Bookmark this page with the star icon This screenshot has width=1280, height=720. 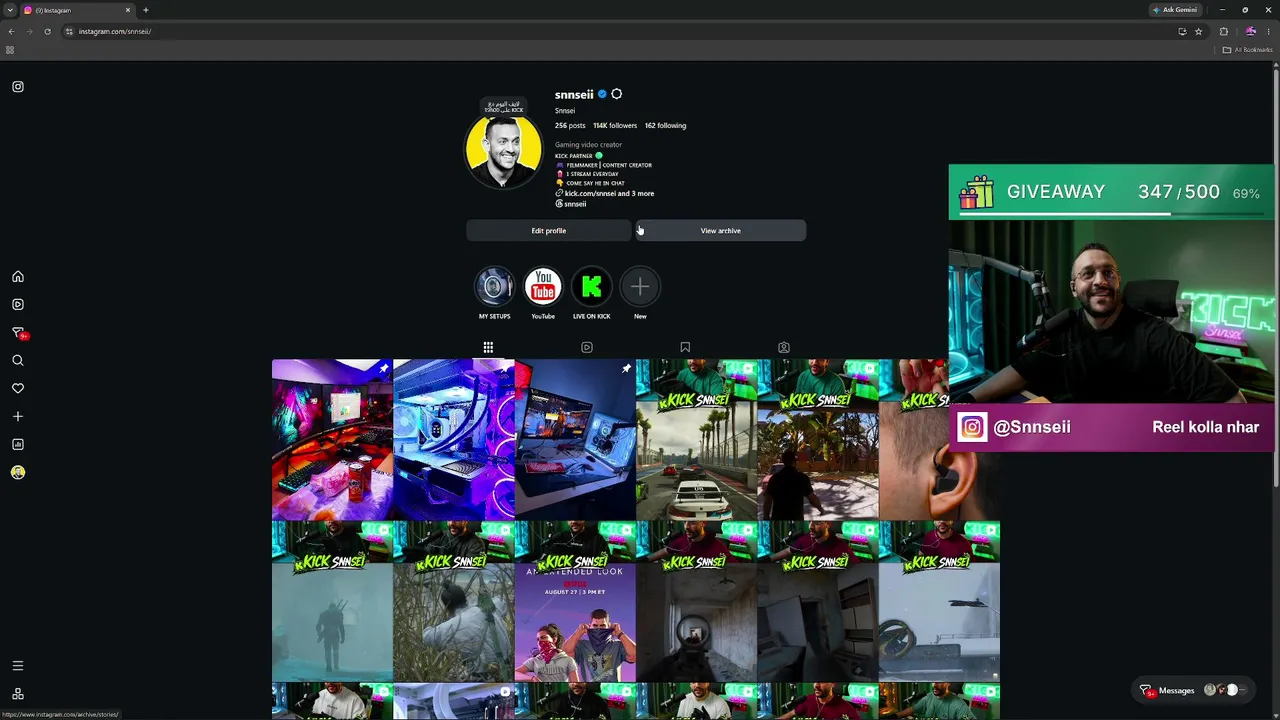click(x=1199, y=32)
